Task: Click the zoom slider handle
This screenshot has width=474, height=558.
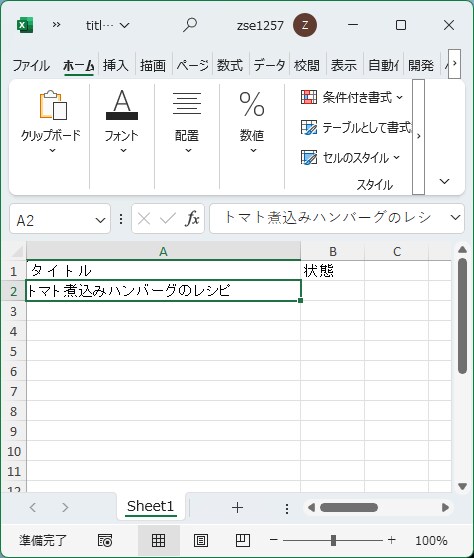Action: click(x=333, y=540)
